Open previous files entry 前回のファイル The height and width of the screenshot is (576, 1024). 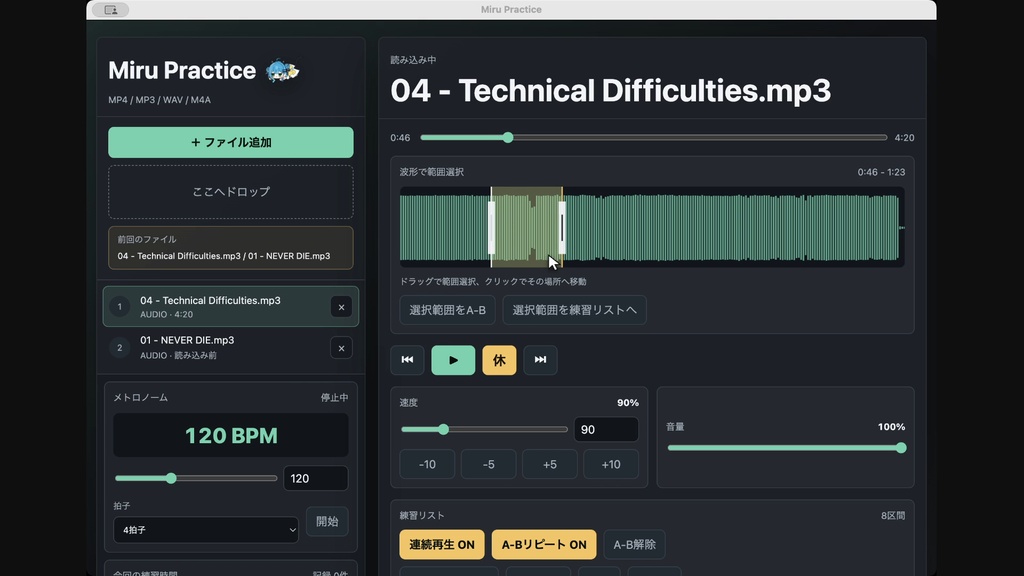click(x=231, y=248)
